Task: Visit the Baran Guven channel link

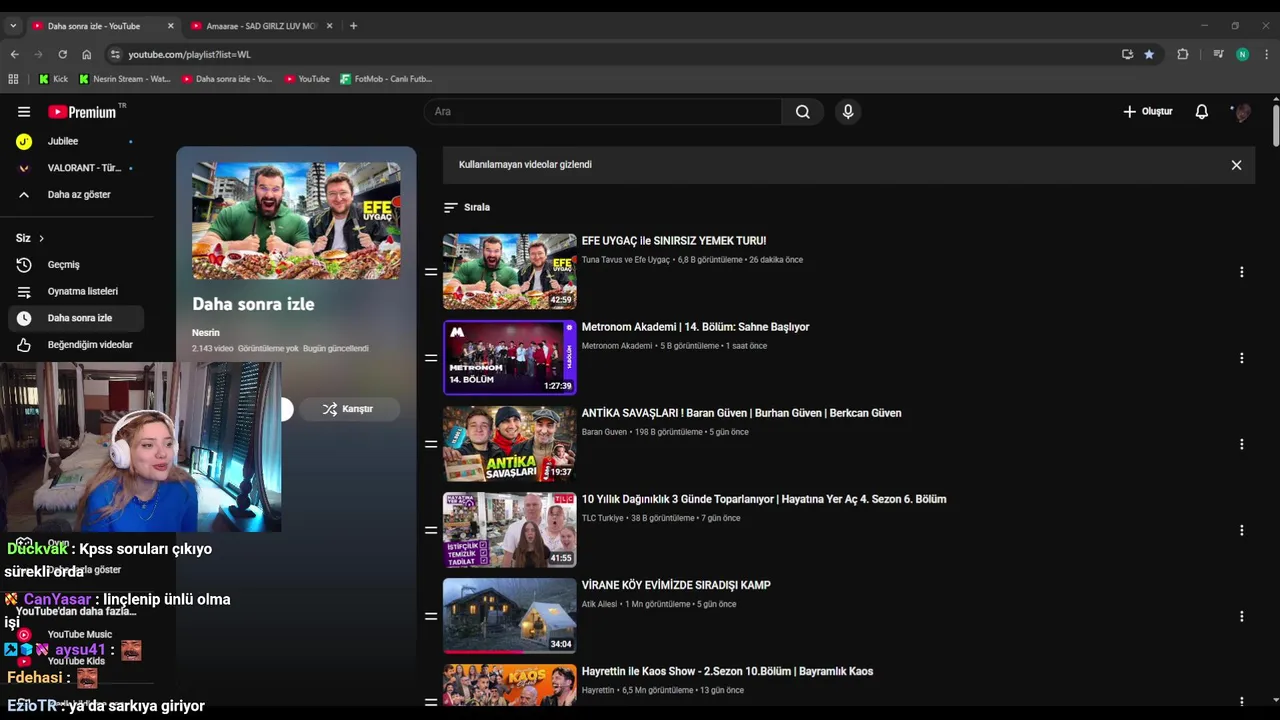Action: click(x=604, y=432)
